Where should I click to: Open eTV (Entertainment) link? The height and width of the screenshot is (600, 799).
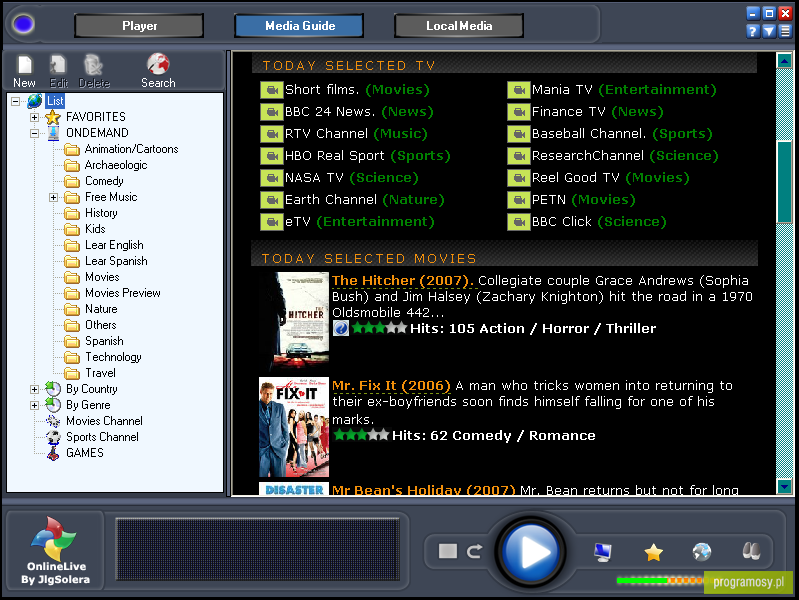(x=359, y=221)
